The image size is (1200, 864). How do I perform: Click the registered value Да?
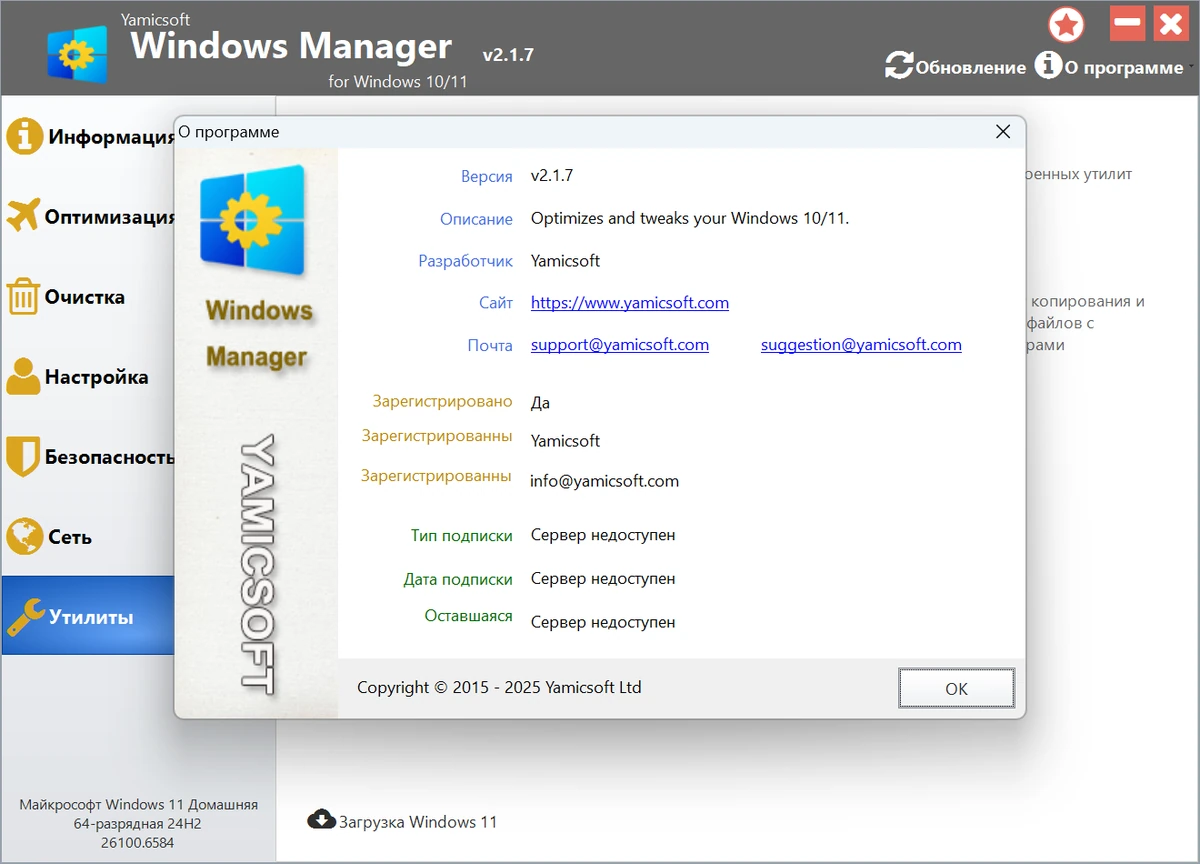click(541, 402)
